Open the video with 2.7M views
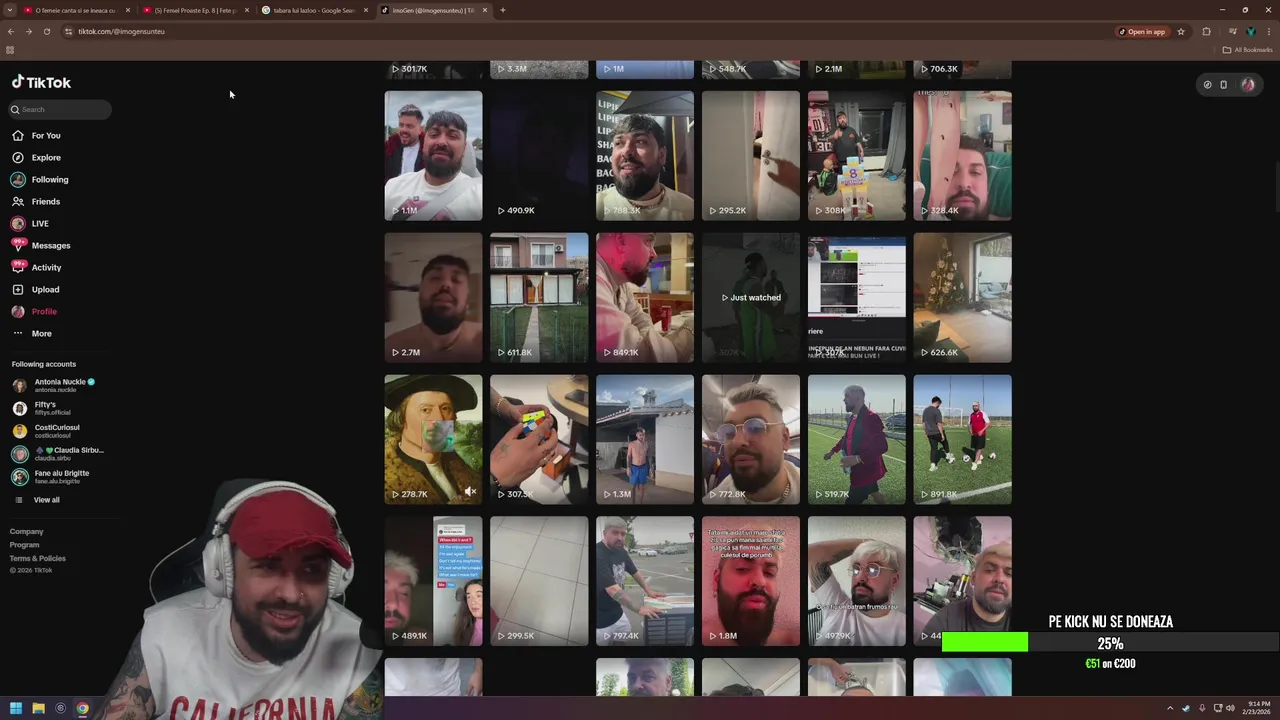1280x720 pixels. click(433, 298)
